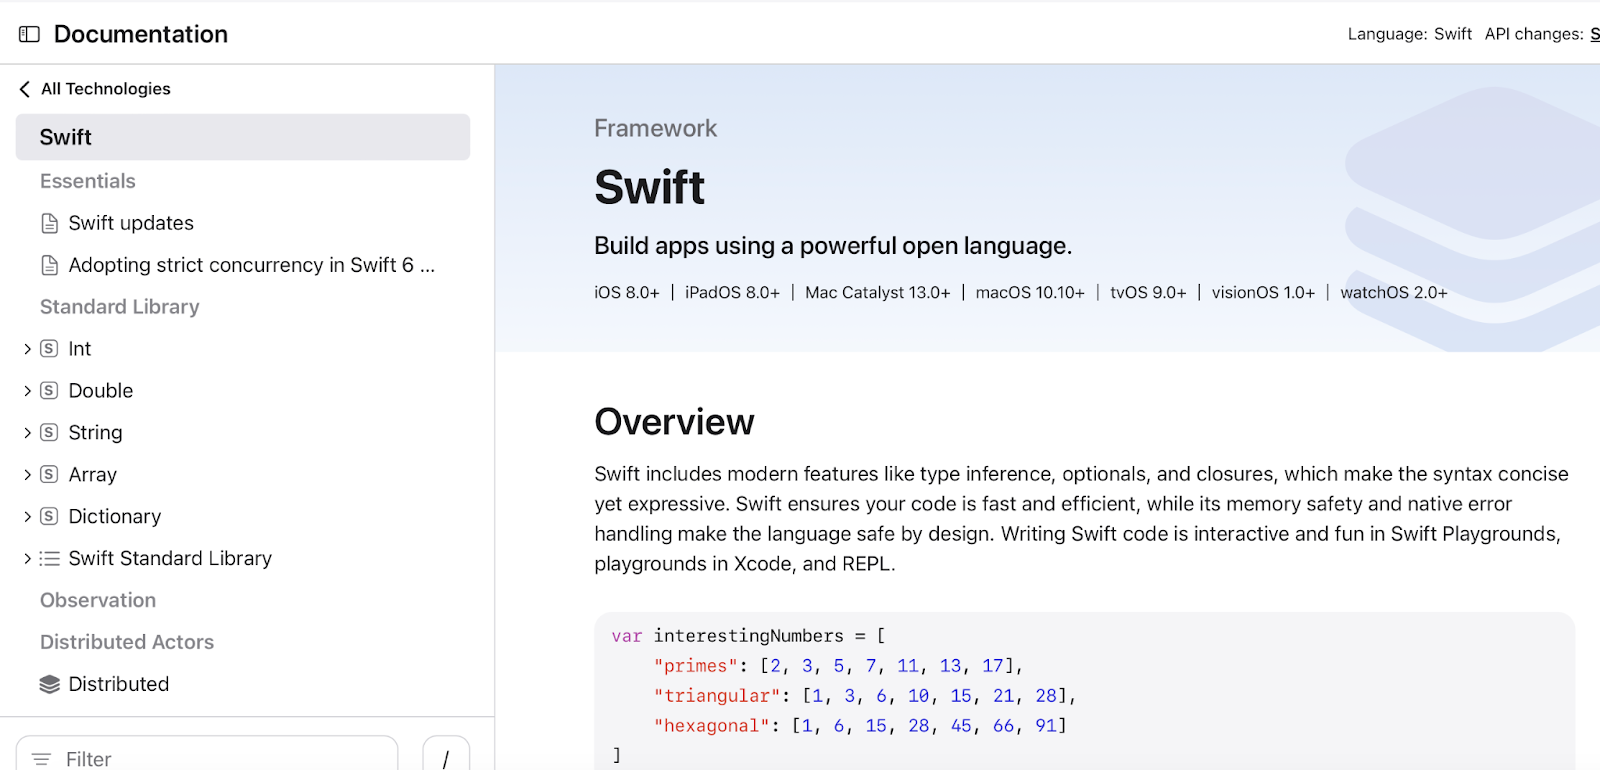This screenshot has height=770, width=1600.
Task: Click the document icon beside Adopting strict concurrency
Action: coord(49,265)
